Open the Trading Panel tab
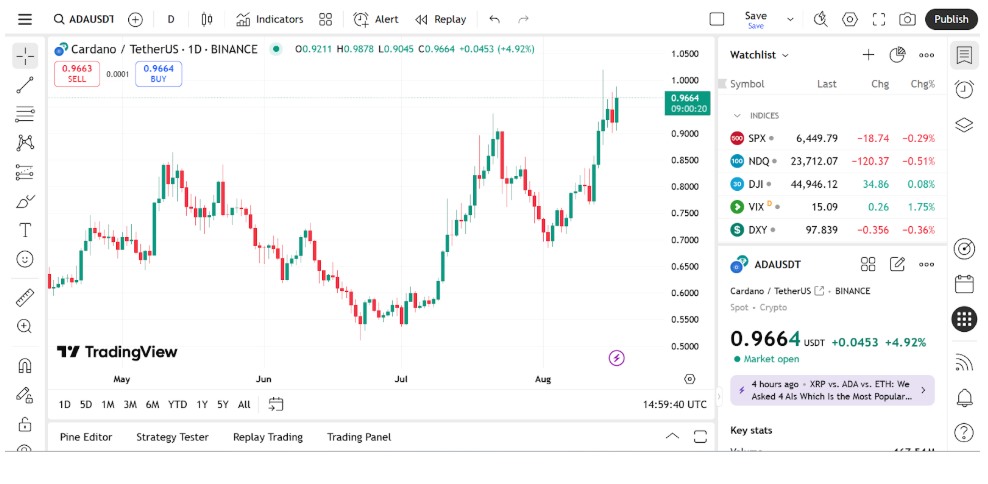This screenshot has width=988, height=484. point(359,437)
